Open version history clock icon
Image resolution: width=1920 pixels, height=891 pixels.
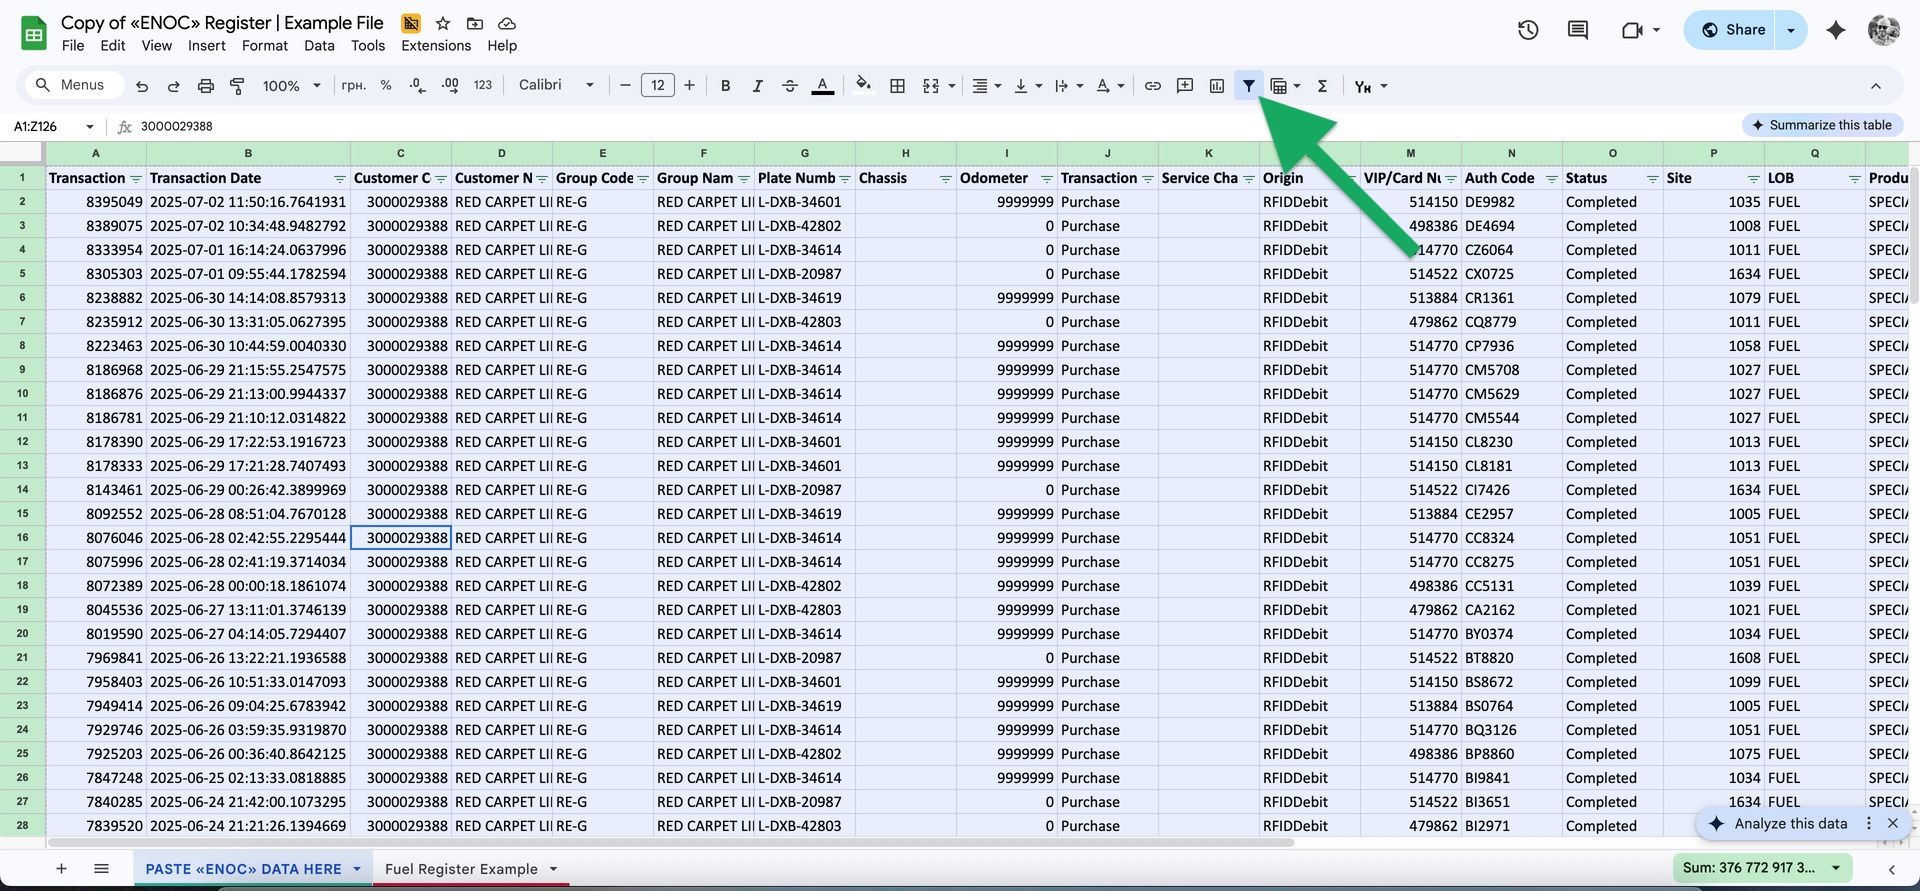pyautogui.click(x=1528, y=30)
